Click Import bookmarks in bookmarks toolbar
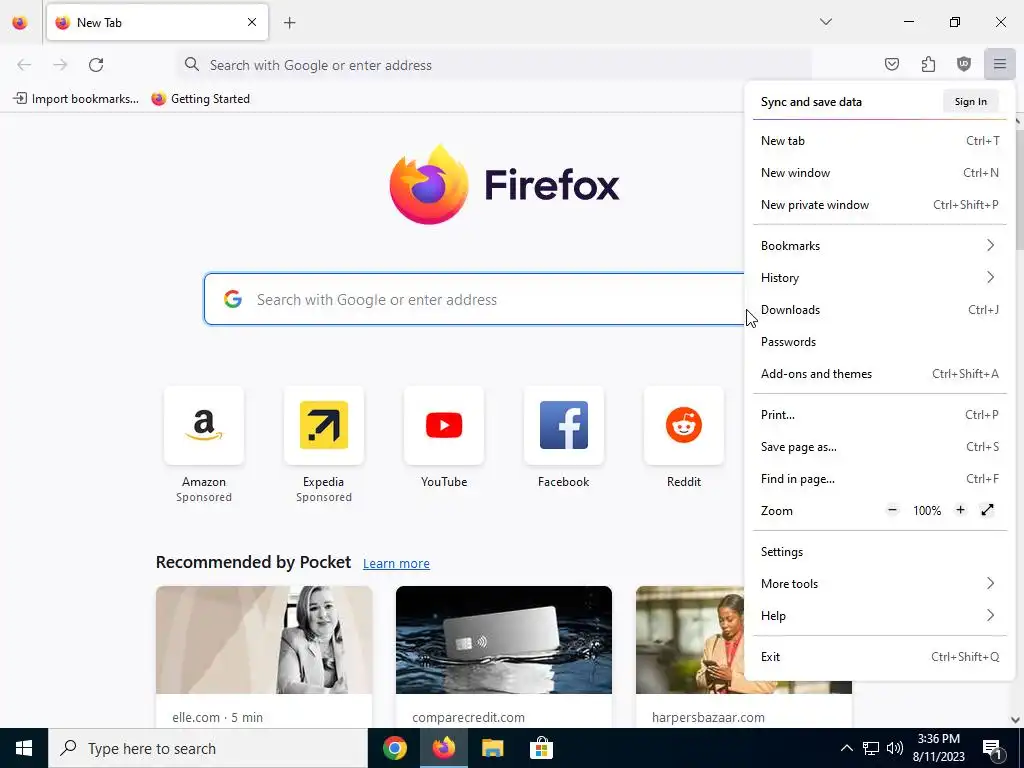Screen dimensions: 1024x768 76,99
